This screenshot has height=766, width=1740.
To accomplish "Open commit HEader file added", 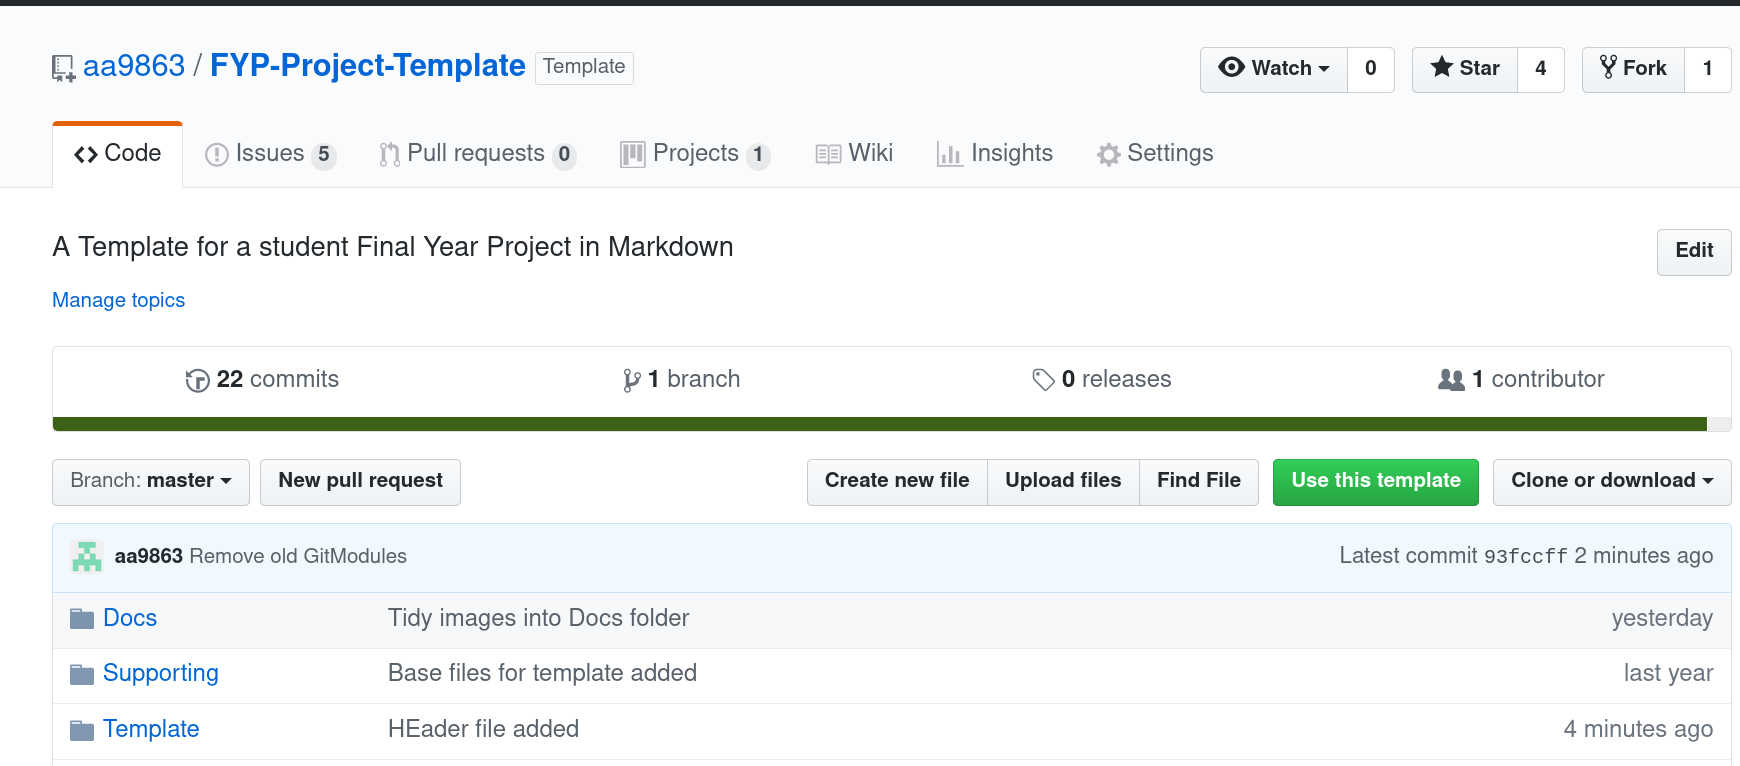I will 483,731.
